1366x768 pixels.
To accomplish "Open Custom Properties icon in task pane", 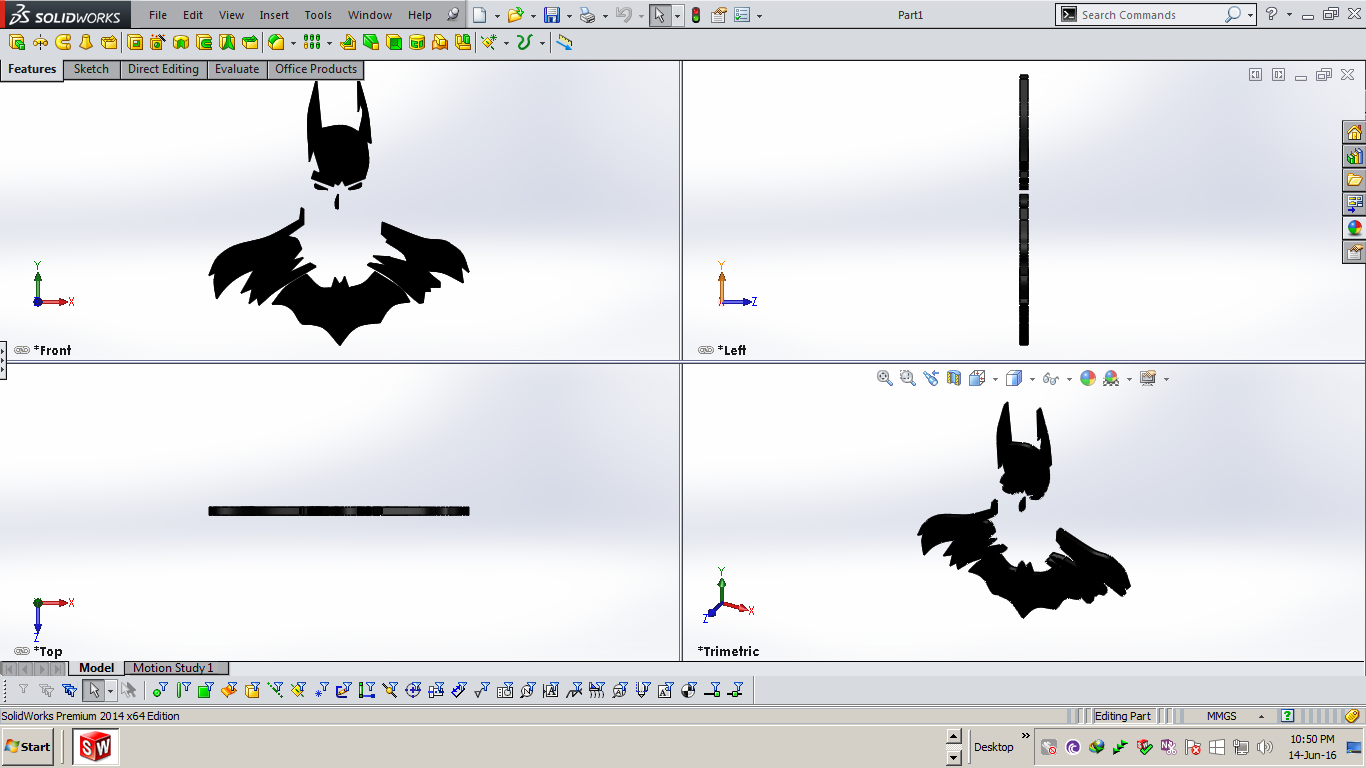I will coord(1354,252).
